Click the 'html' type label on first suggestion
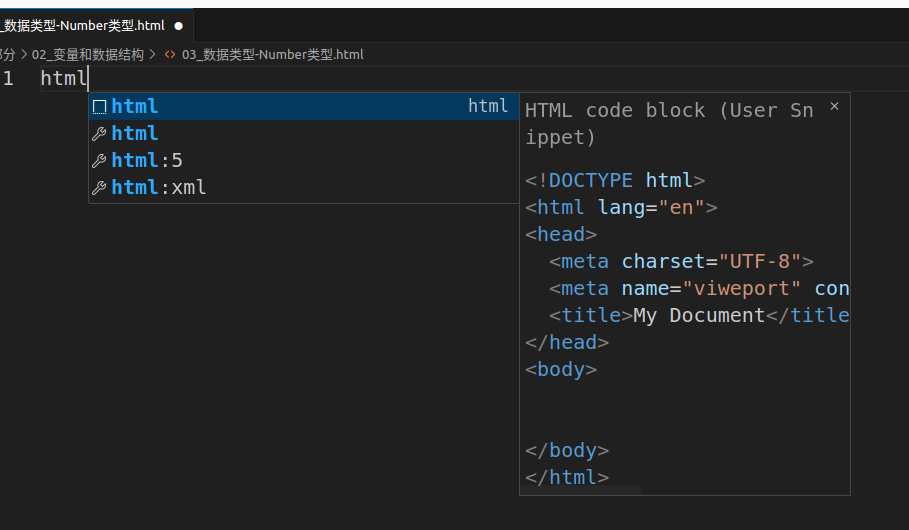The width and height of the screenshot is (909, 530). pos(488,106)
